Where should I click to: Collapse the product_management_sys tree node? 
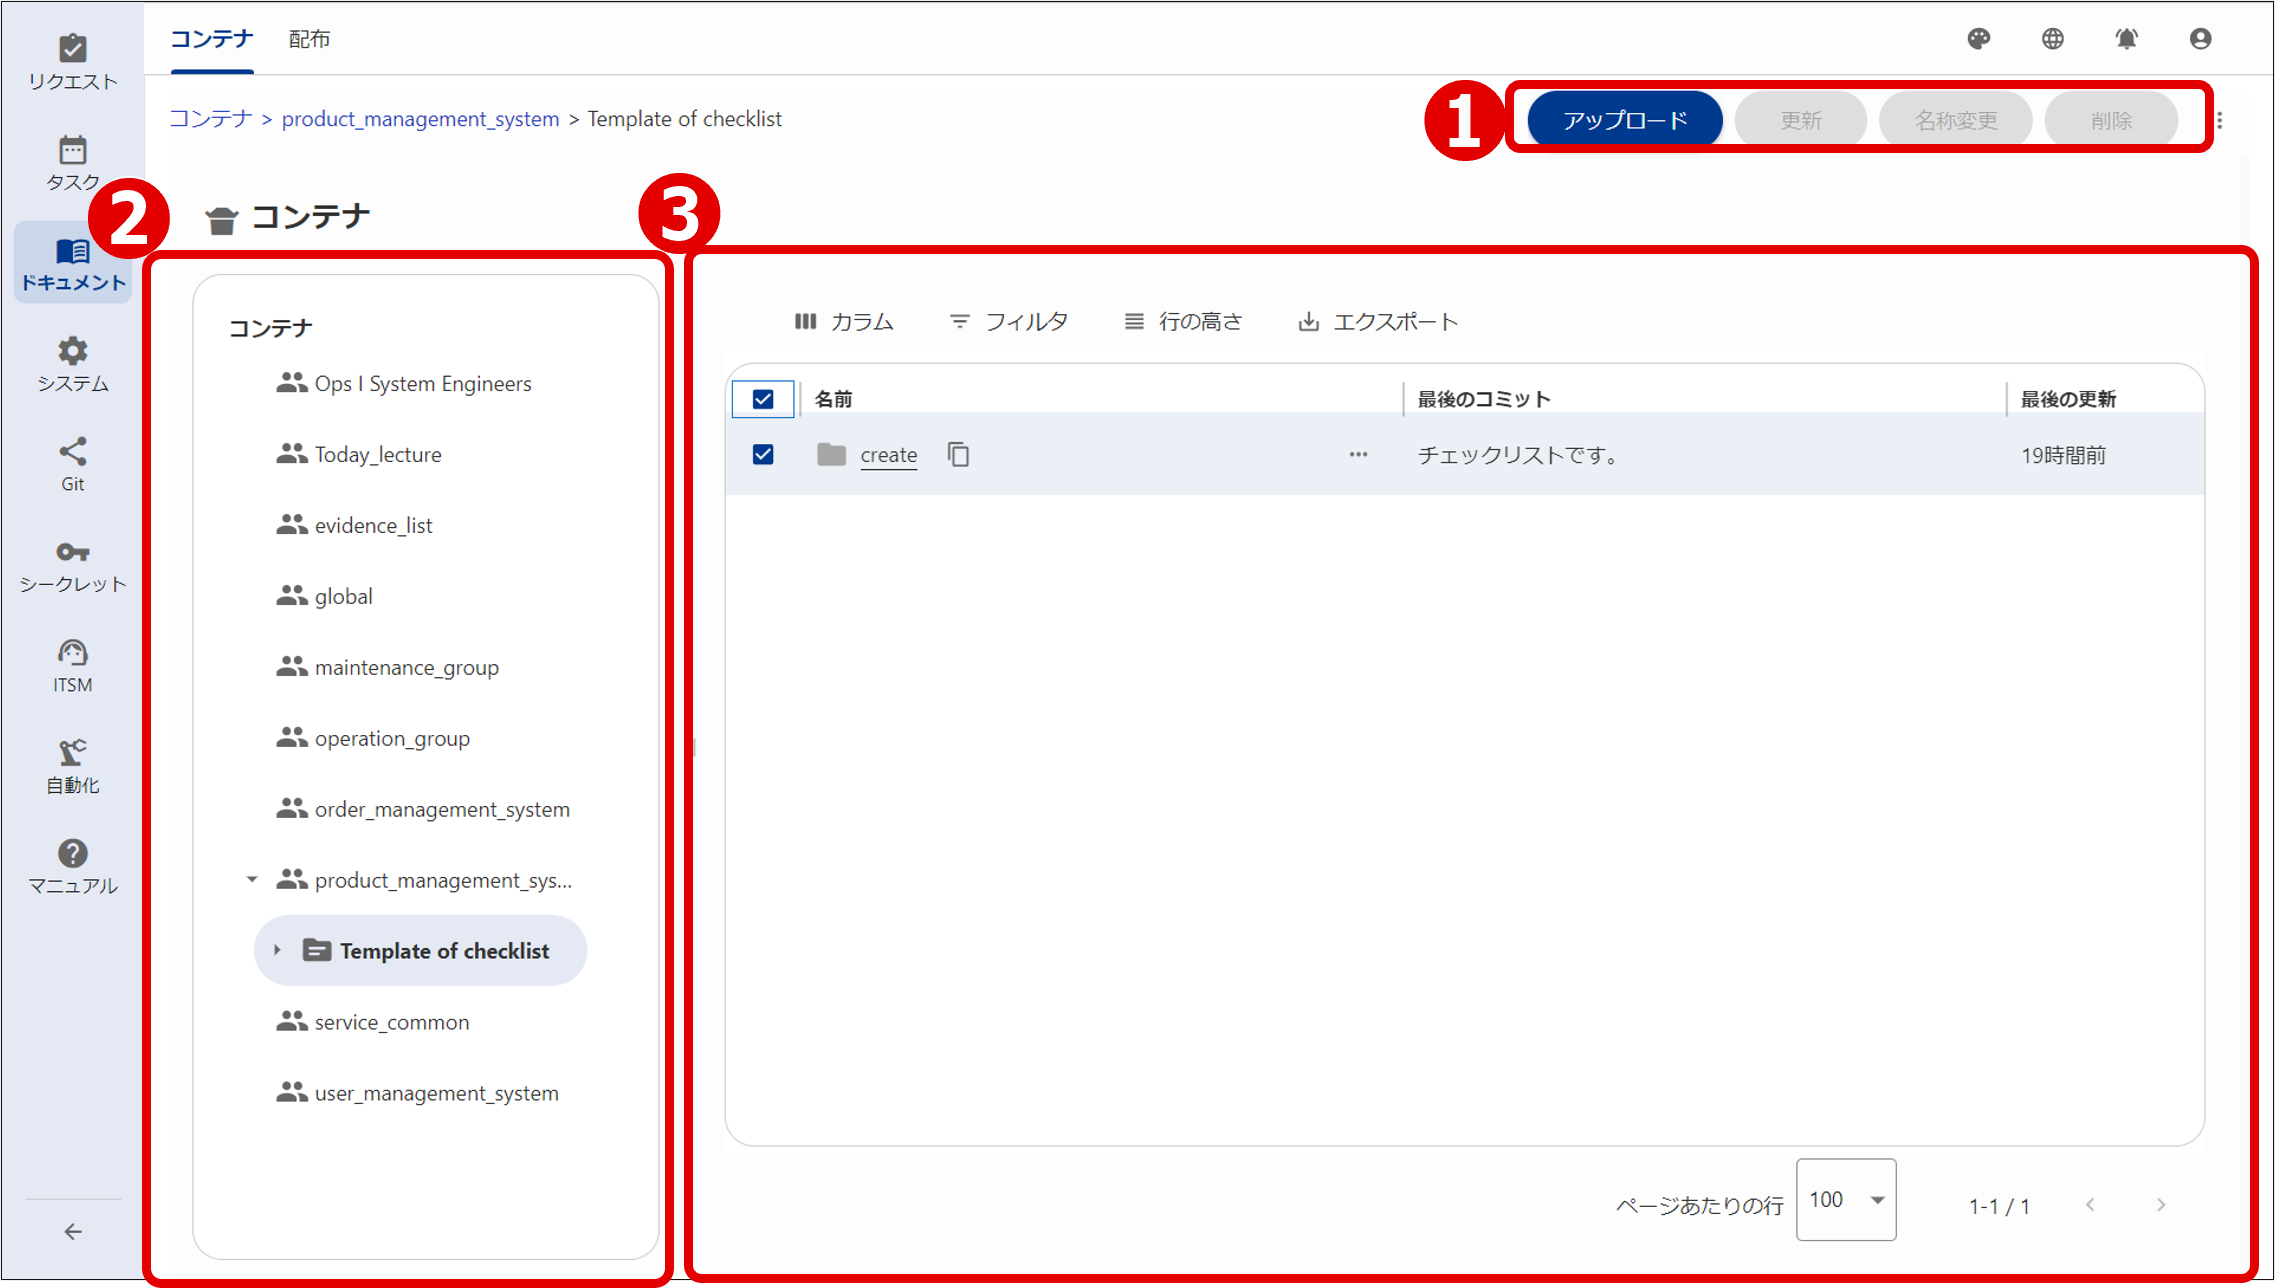click(x=252, y=879)
